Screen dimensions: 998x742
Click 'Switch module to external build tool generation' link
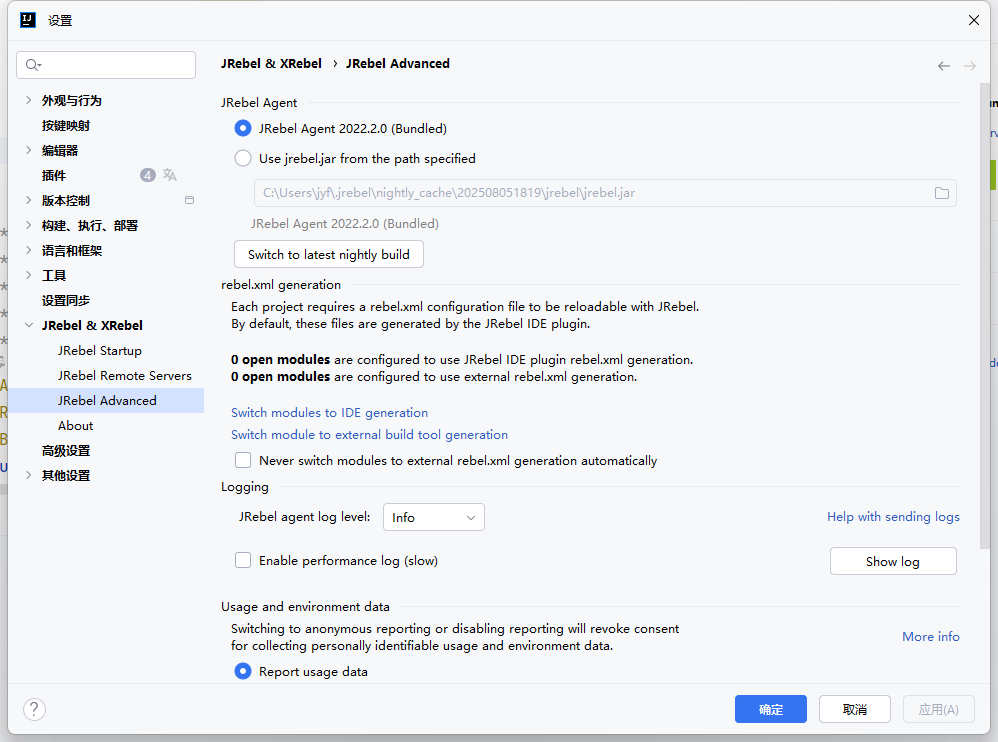pyautogui.click(x=369, y=435)
